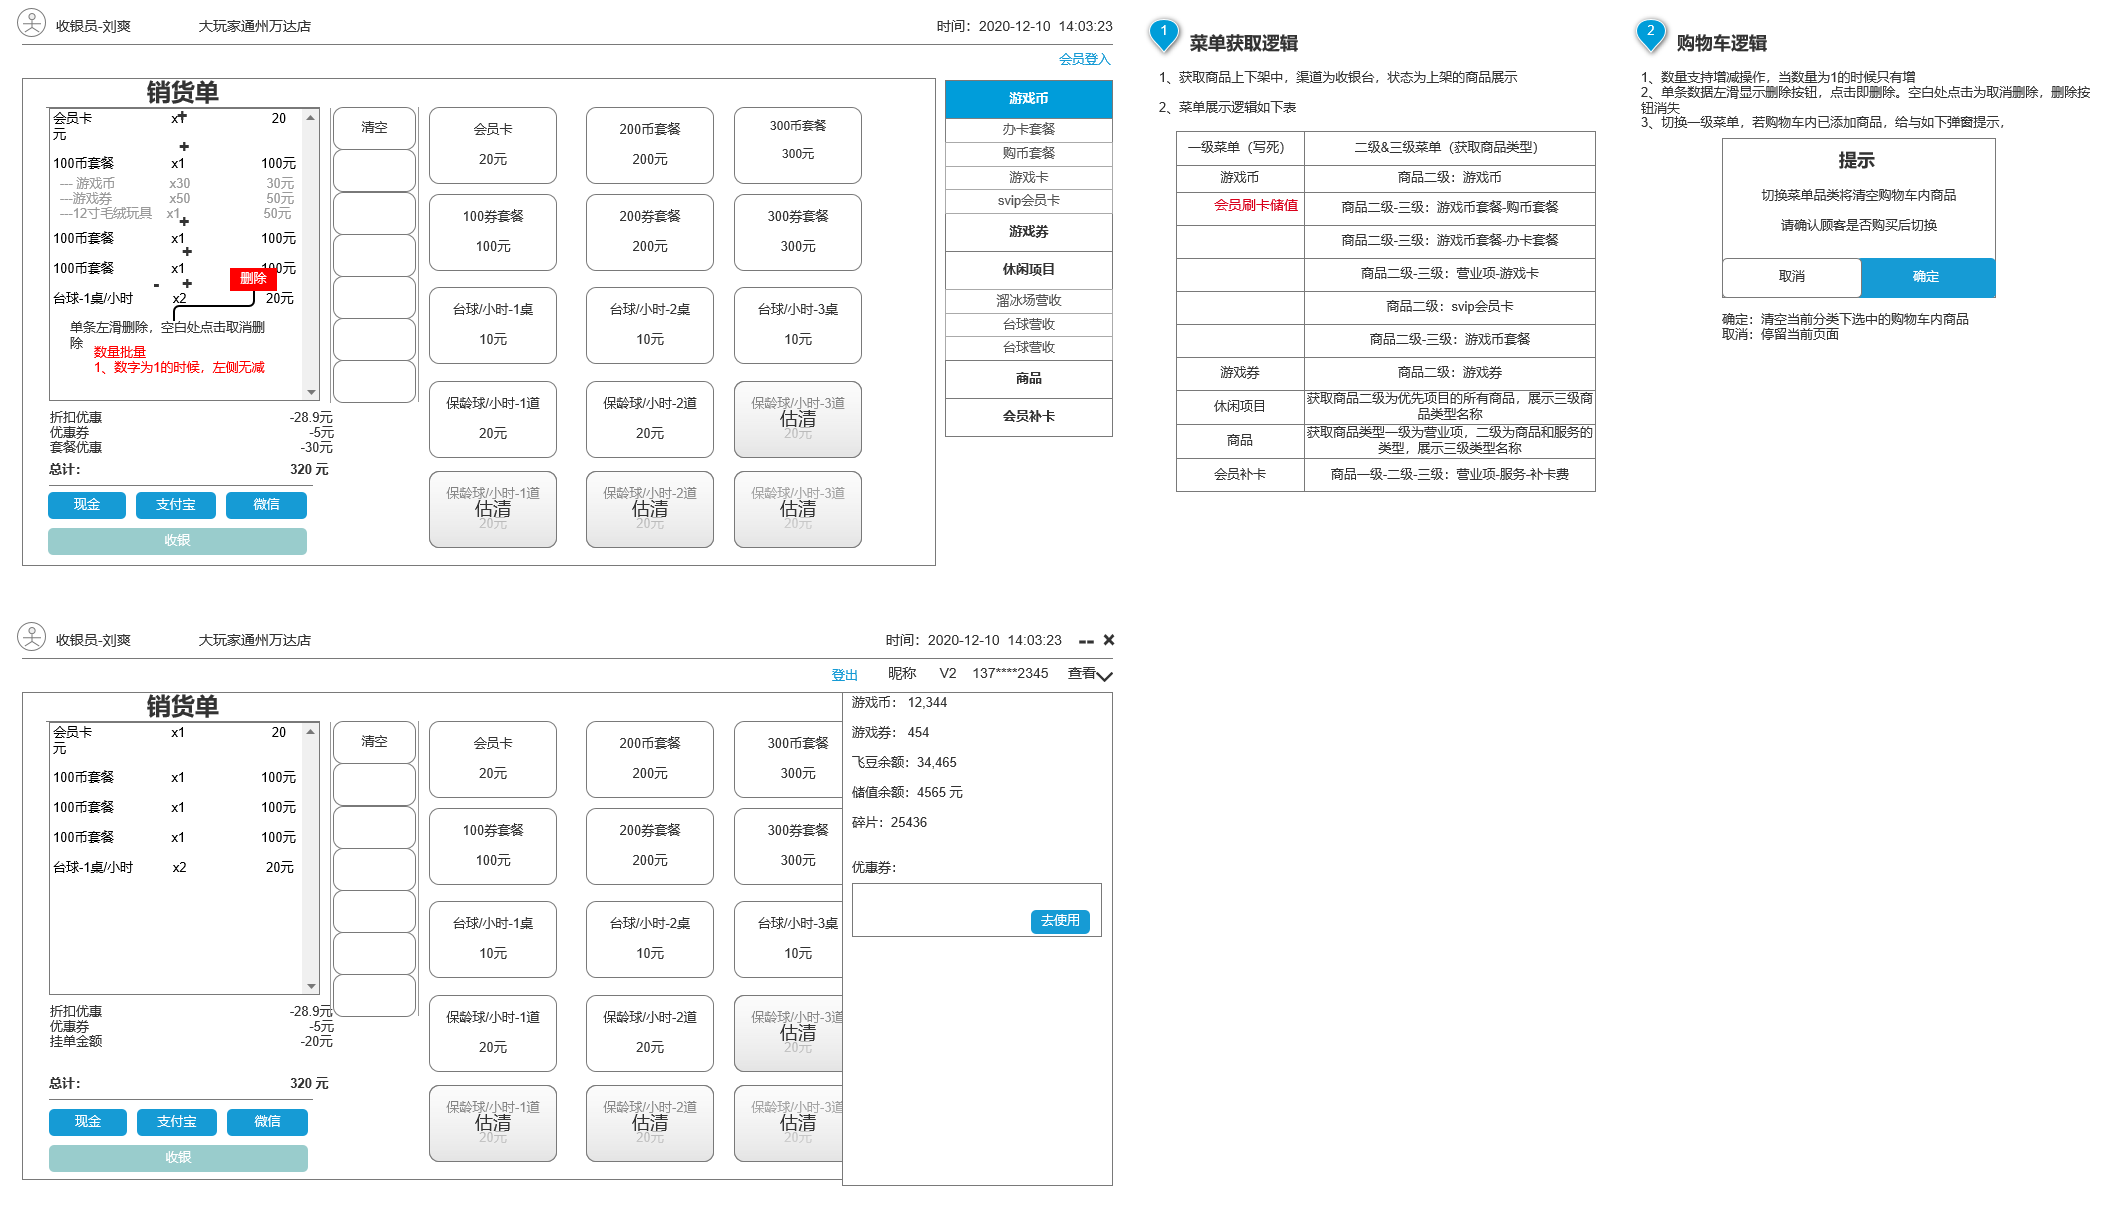
Task: Pay by 支付宝 in member-logged-in screen
Action: [177, 1122]
